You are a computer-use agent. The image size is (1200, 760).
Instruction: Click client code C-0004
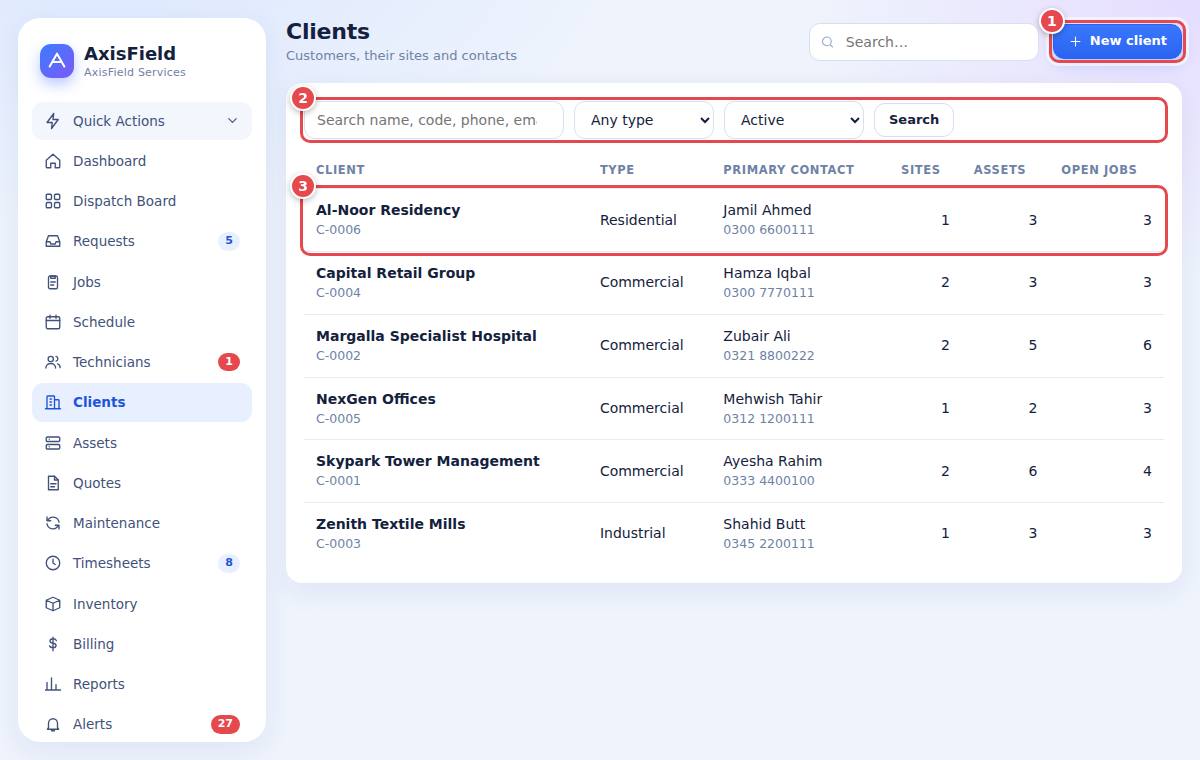pos(338,293)
